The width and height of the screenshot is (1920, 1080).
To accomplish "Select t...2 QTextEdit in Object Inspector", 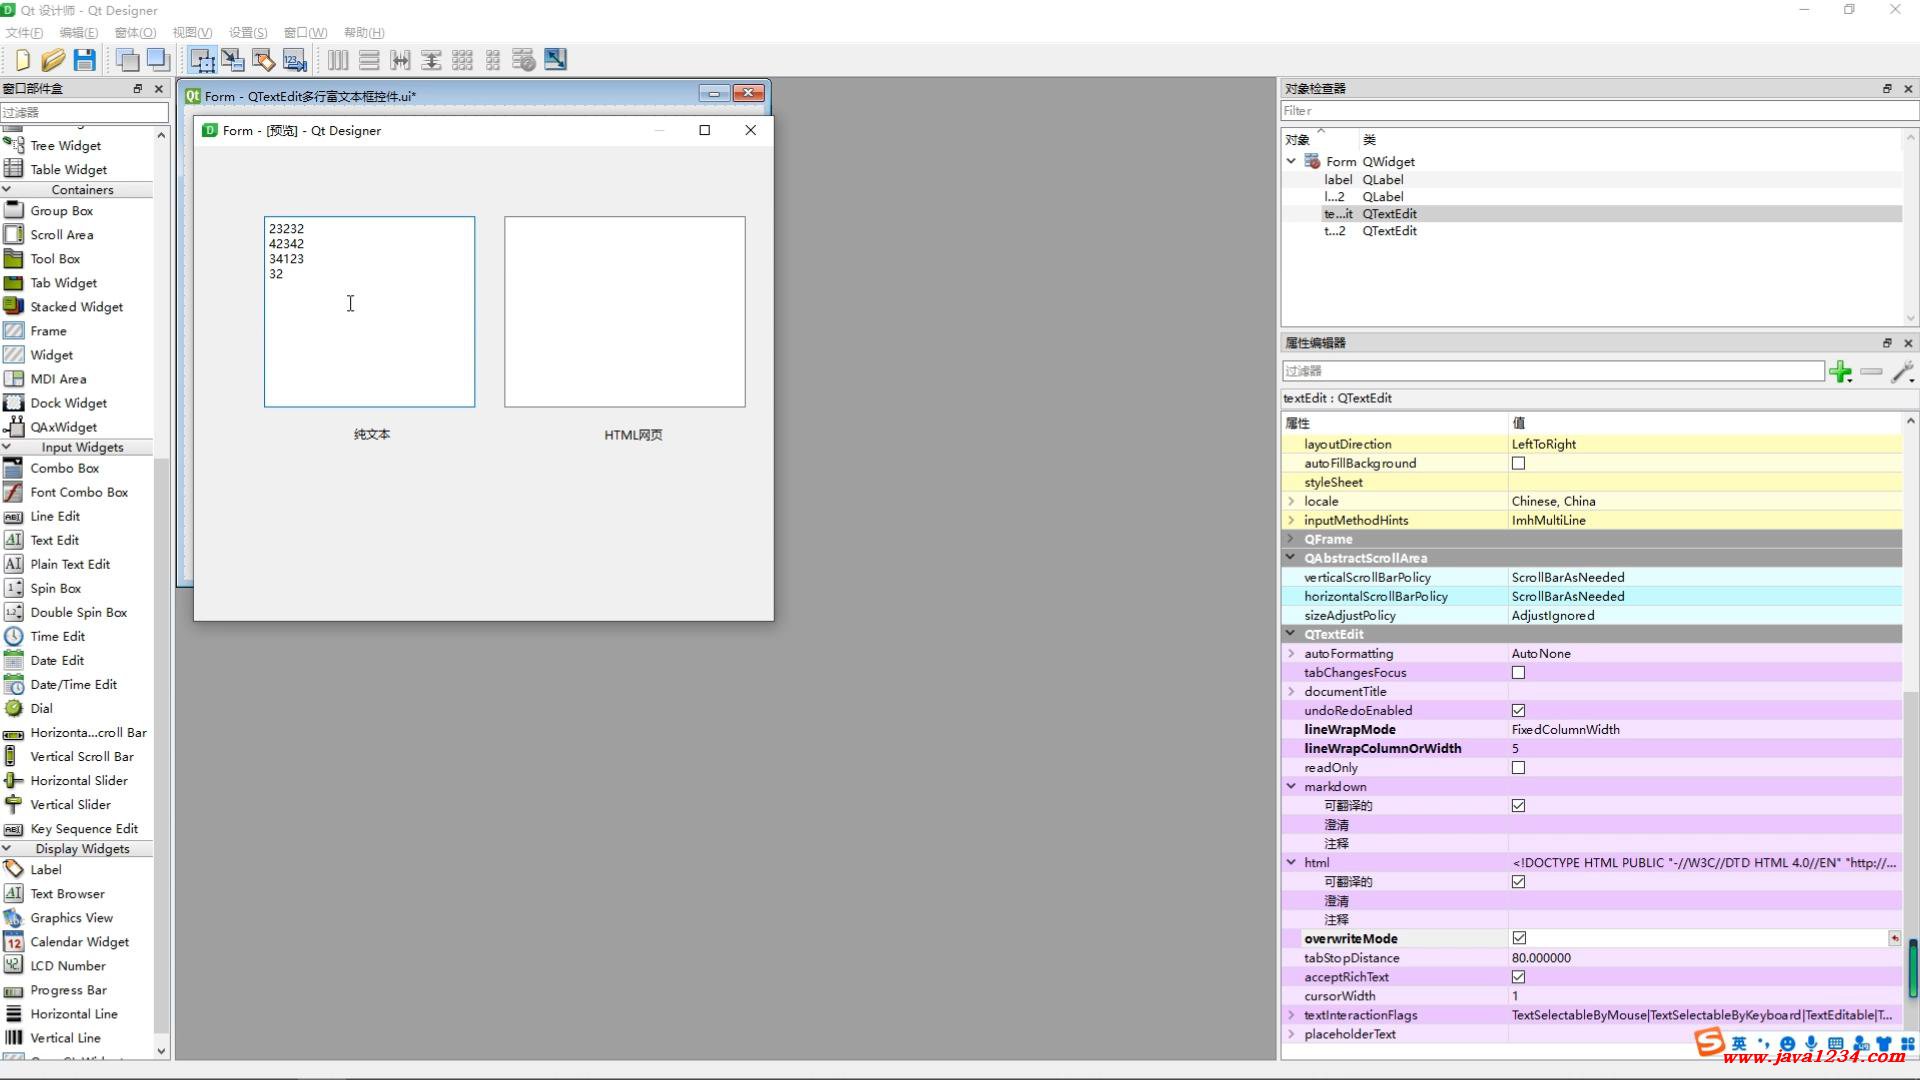I will 1591,231.
